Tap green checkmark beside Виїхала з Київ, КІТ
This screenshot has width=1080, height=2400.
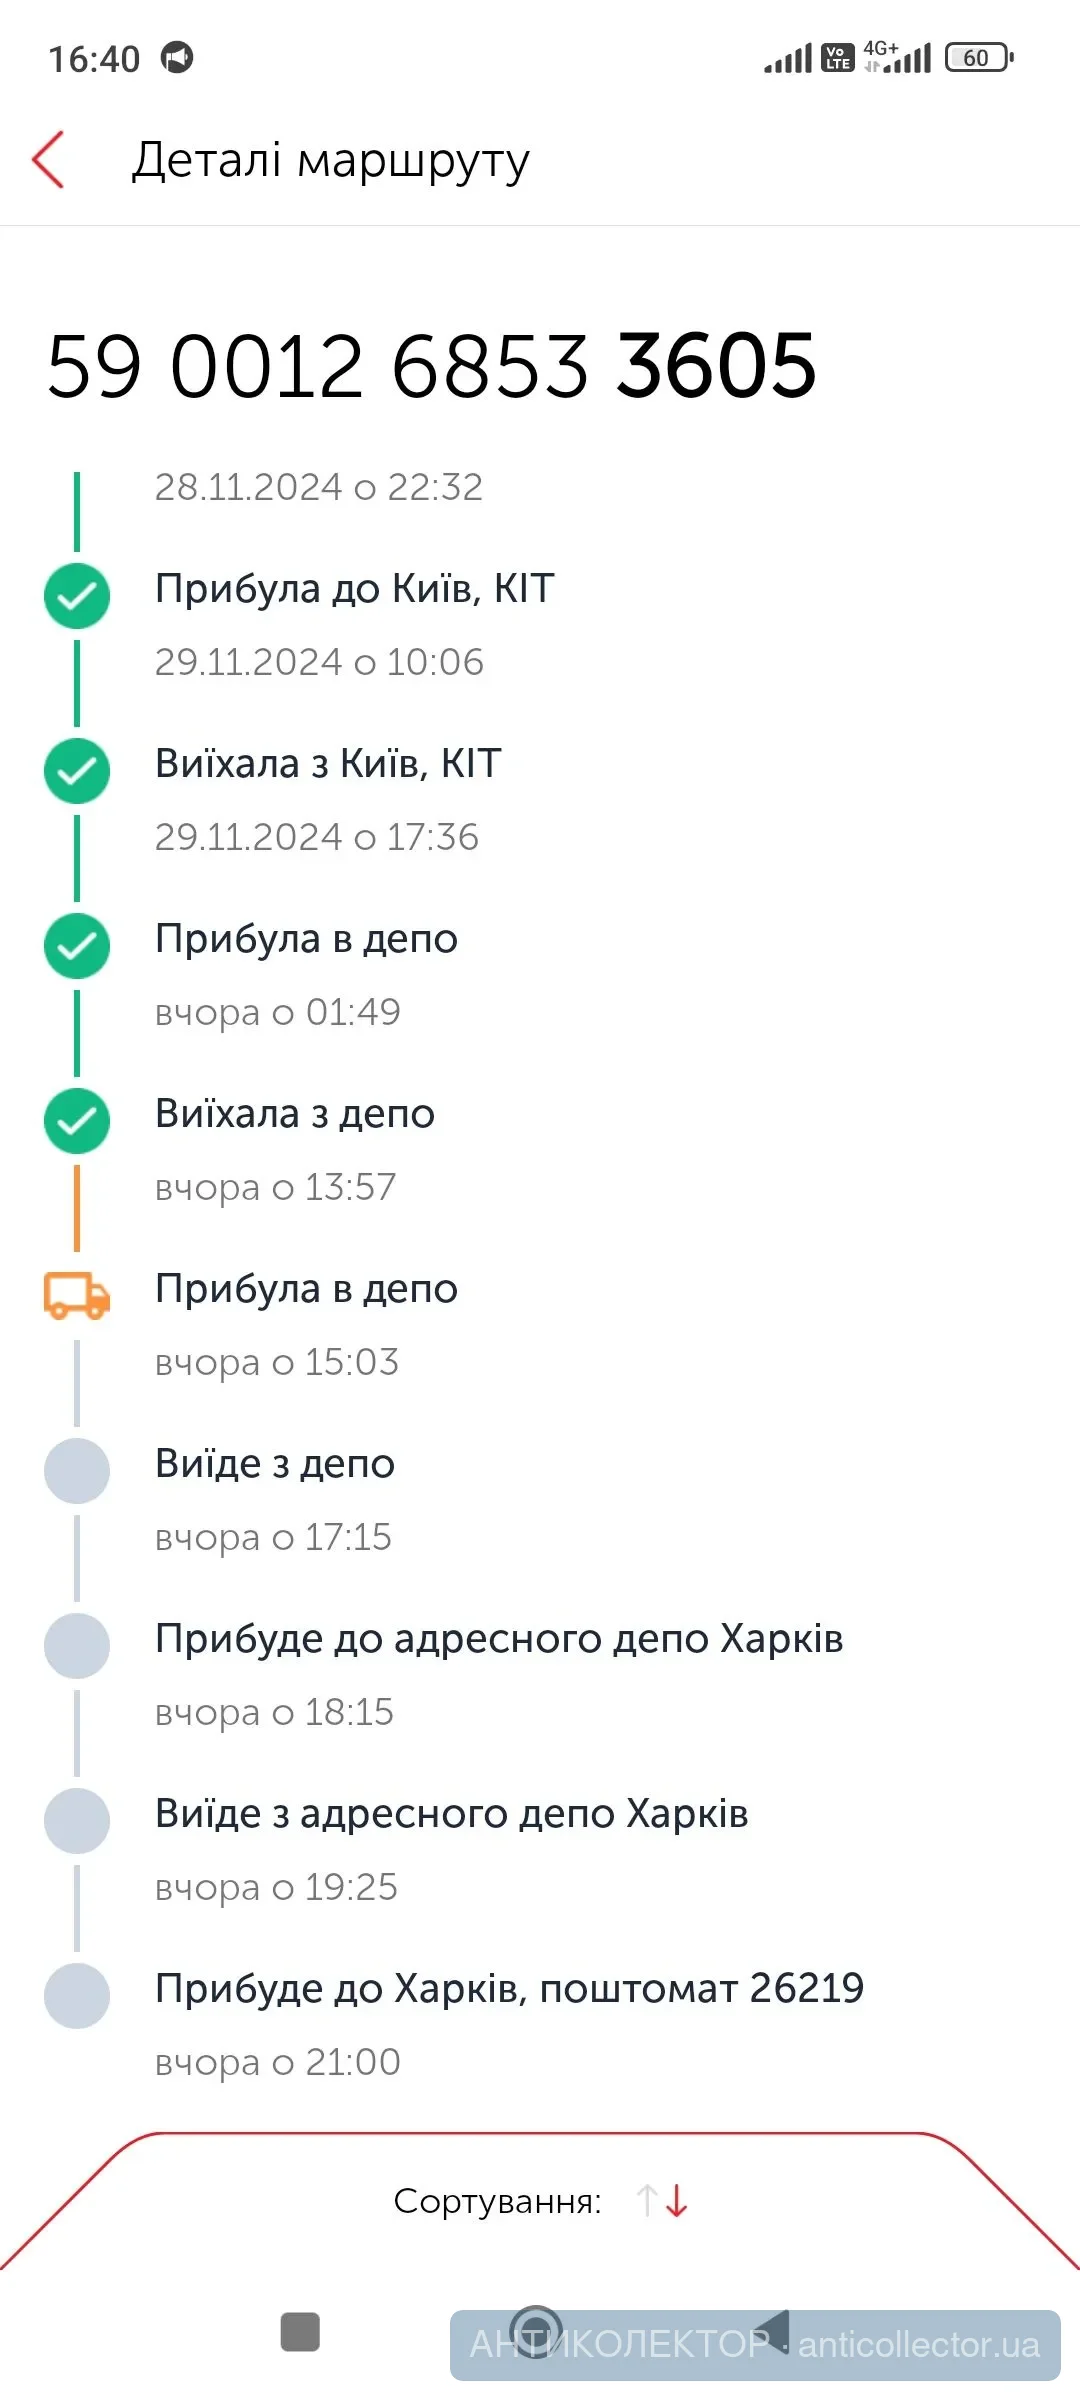coord(77,771)
